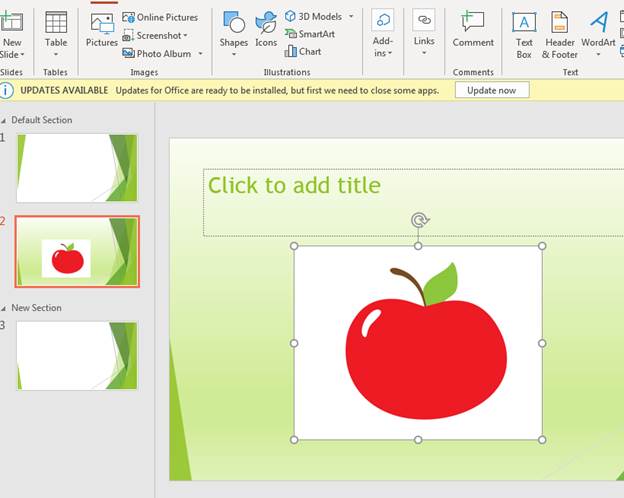Expand the Shapes dropdown arrow
624x498 pixels.
pyautogui.click(x=234, y=54)
